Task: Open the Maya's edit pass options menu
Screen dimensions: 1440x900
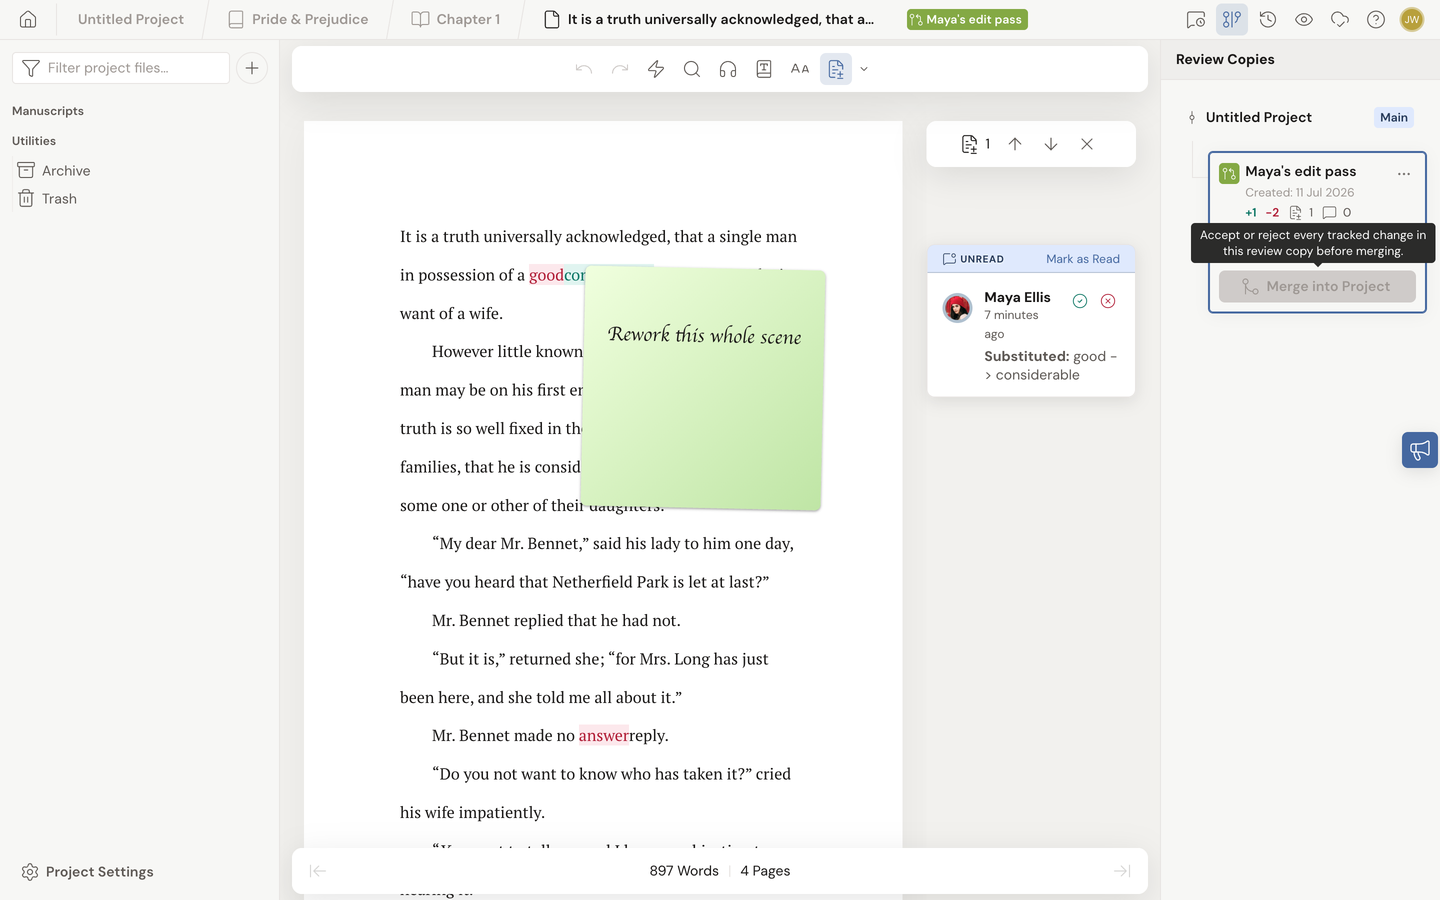Action: (1404, 173)
